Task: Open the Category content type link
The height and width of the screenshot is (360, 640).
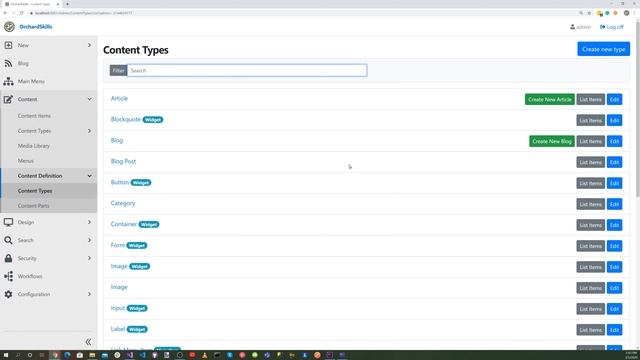Action: [x=123, y=203]
